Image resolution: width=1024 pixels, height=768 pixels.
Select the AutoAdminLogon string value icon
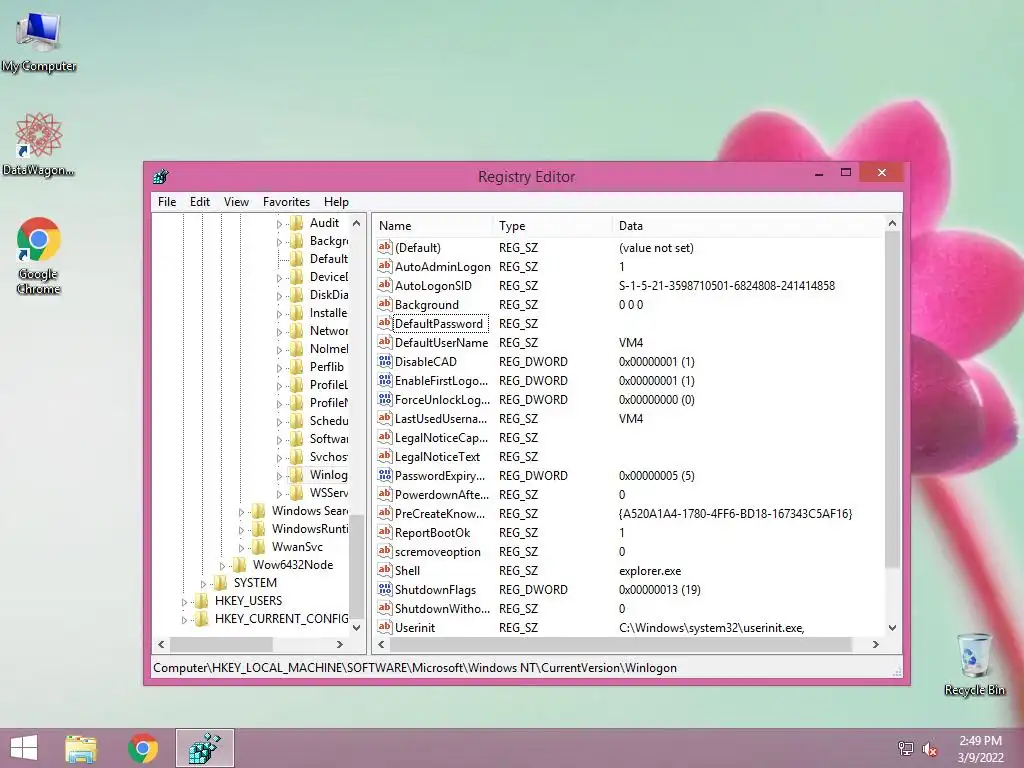[385, 266]
